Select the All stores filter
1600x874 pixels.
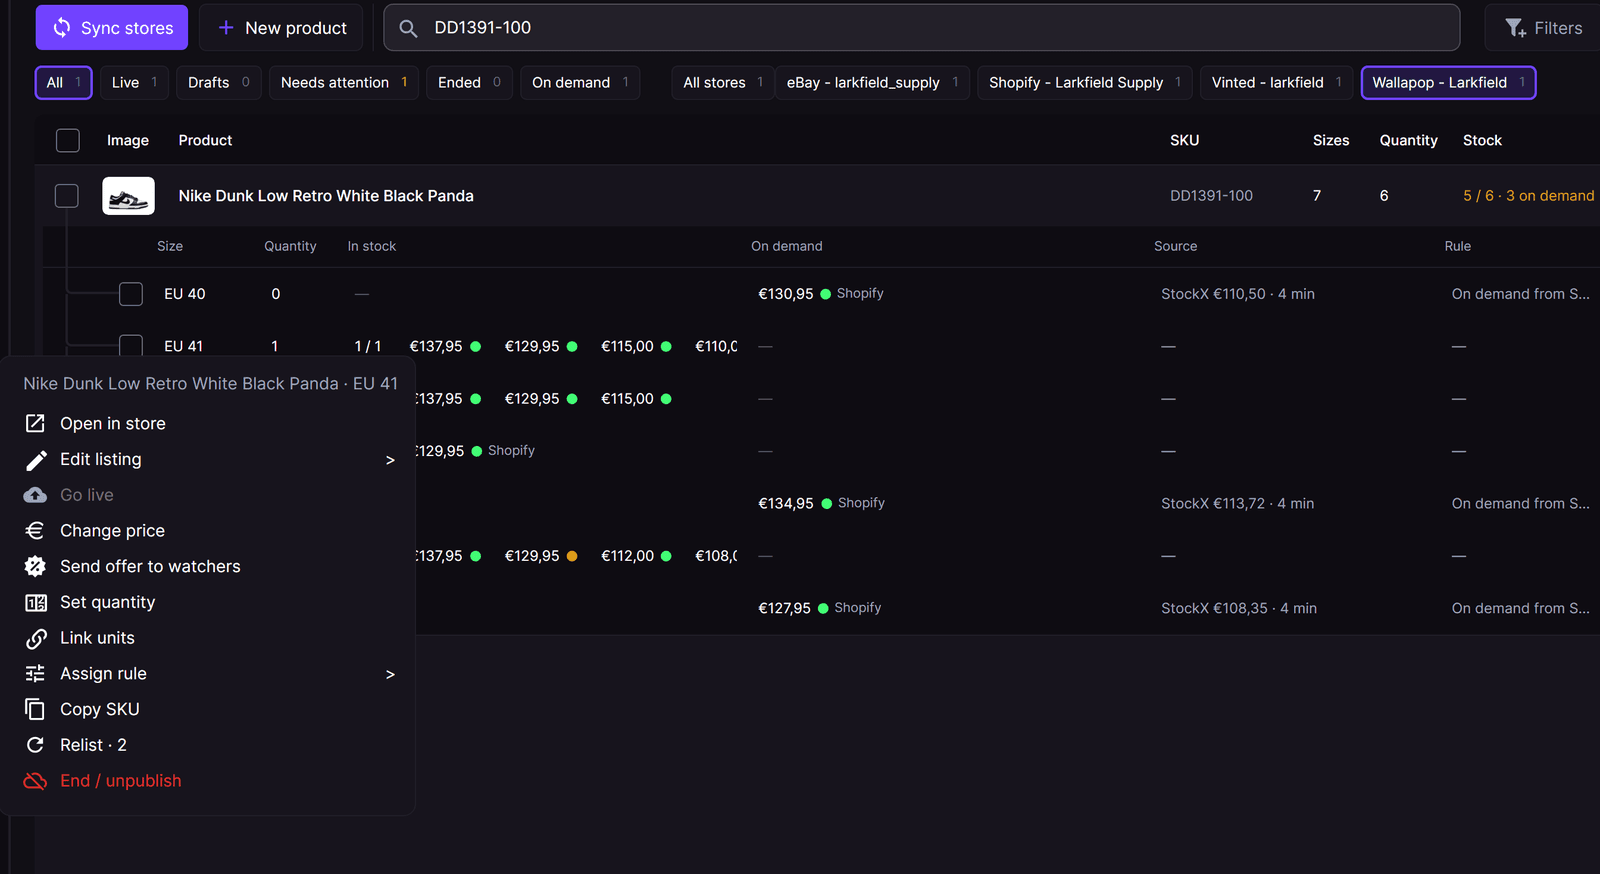point(723,83)
